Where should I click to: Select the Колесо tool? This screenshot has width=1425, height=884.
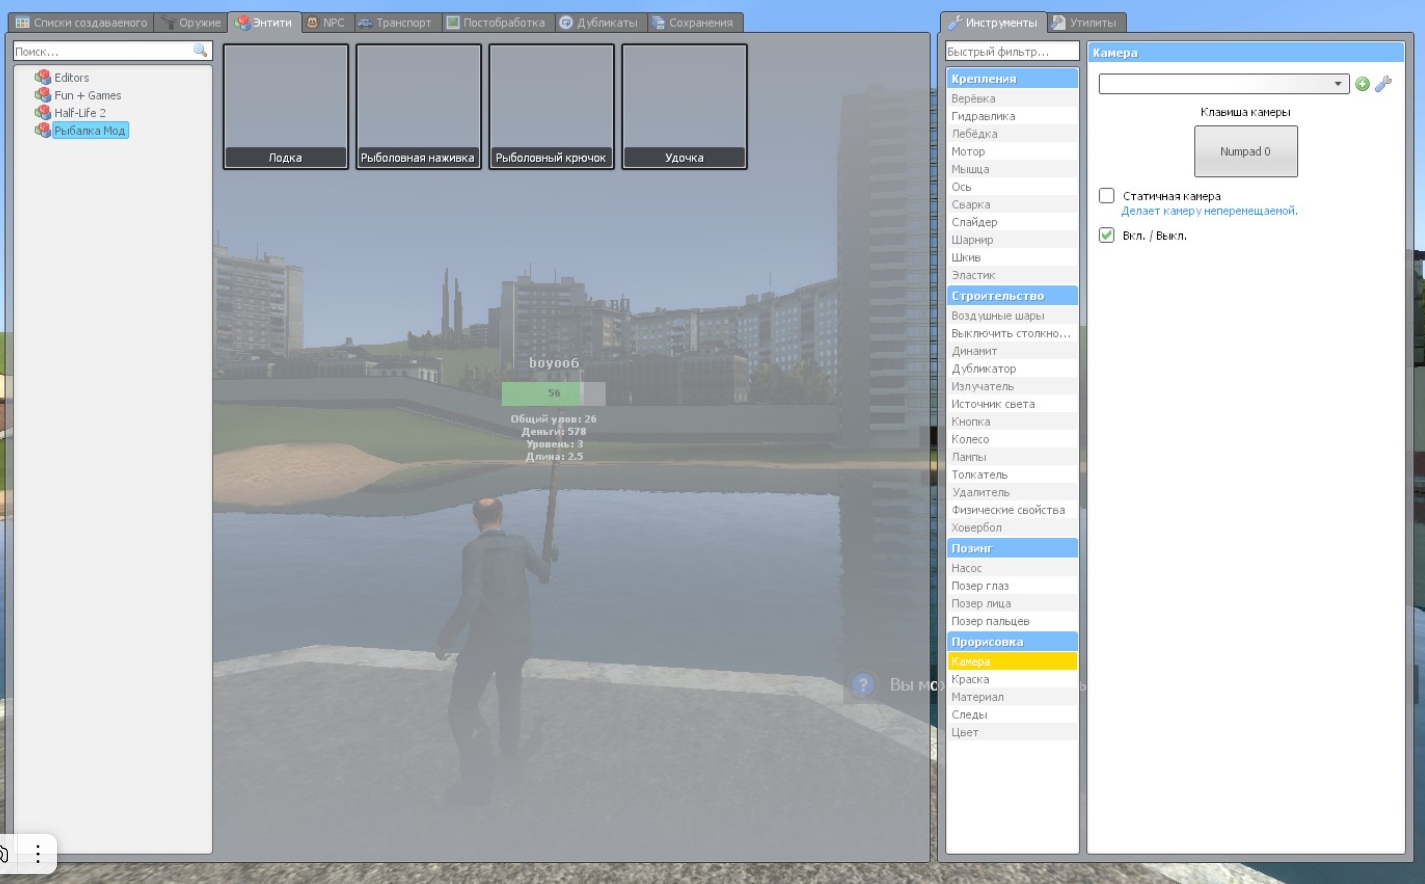(1012, 439)
